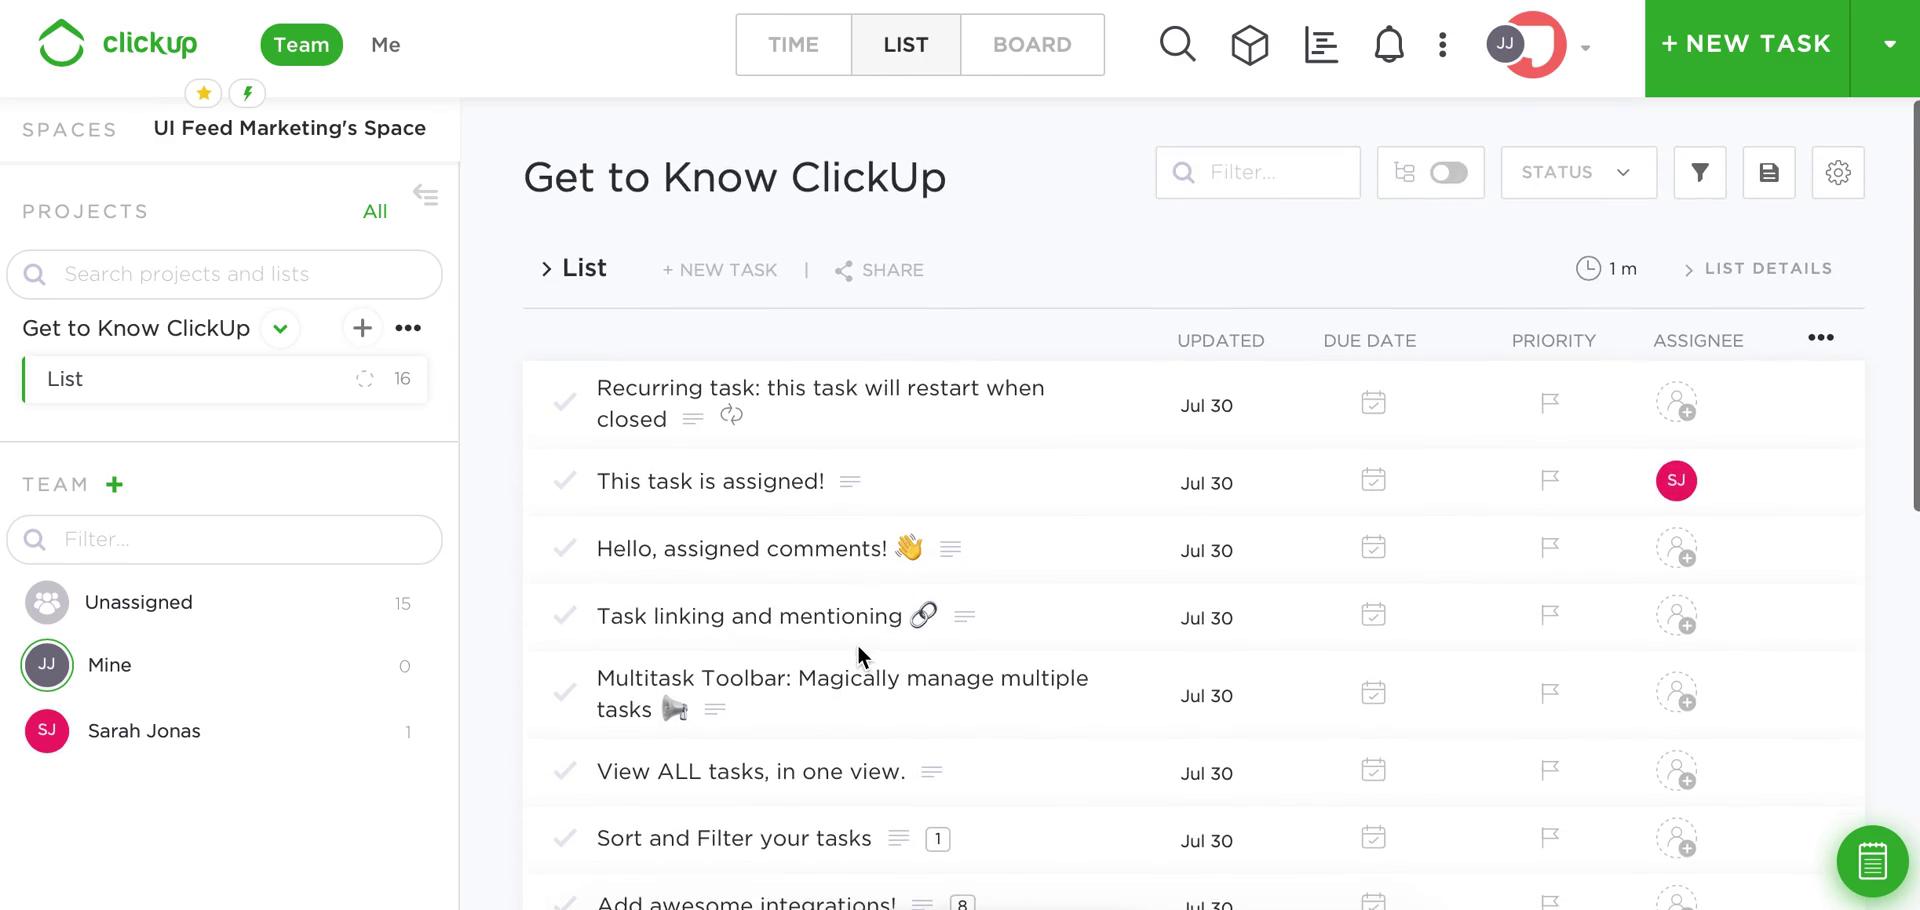The height and width of the screenshot is (910, 1920).
Task: Open the List item in sidebar
Action: (x=225, y=379)
